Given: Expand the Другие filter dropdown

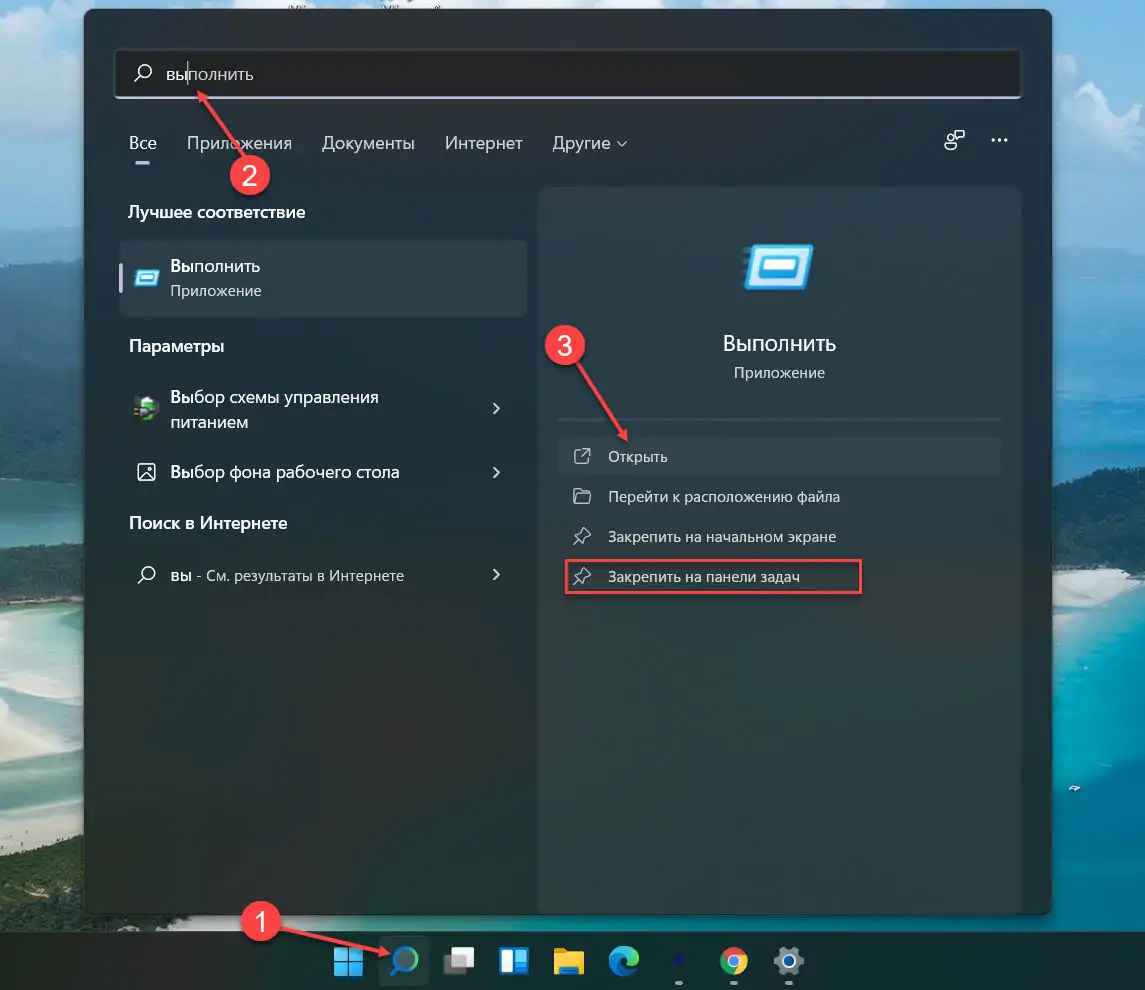Looking at the screenshot, I should coord(590,144).
